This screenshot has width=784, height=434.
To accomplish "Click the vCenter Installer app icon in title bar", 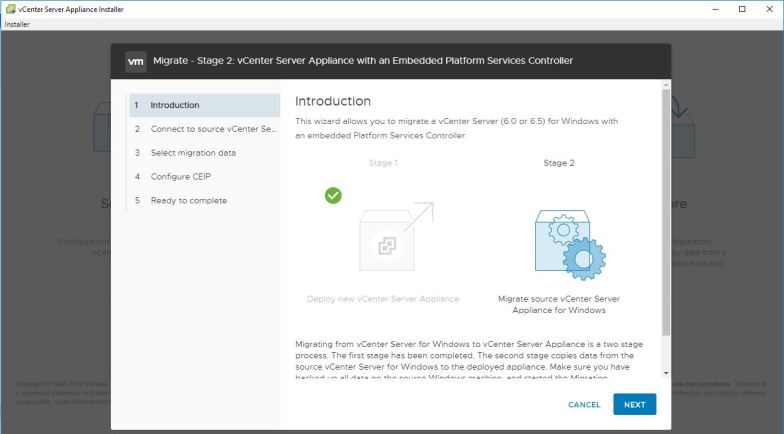I will [x=9, y=9].
